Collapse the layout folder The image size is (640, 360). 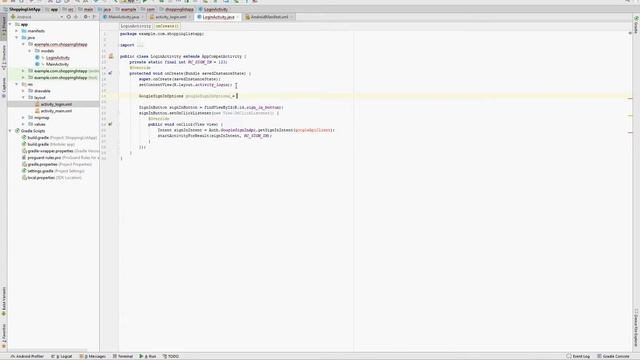pyautogui.click(x=24, y=98)
